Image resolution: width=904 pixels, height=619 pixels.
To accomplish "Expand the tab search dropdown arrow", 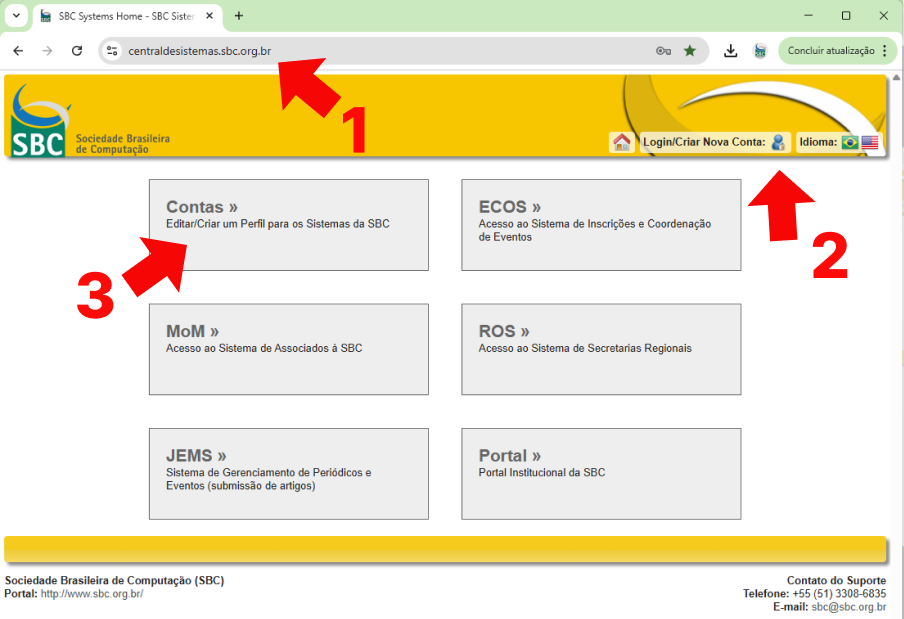I will pyautogui.click(x=15, y=16).
